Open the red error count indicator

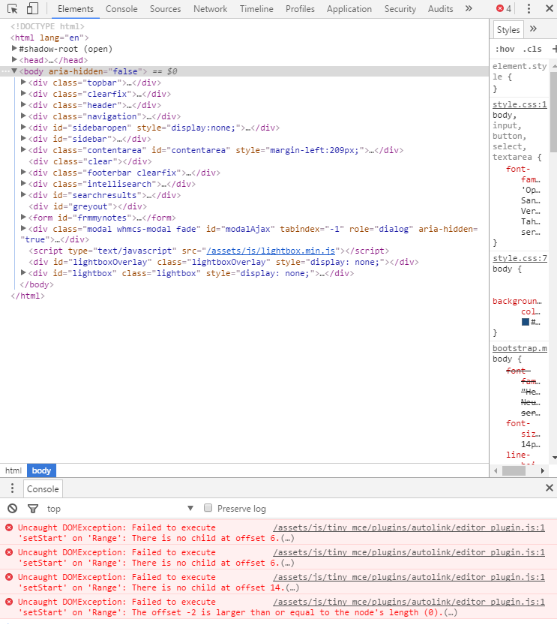tap(504, 8)
